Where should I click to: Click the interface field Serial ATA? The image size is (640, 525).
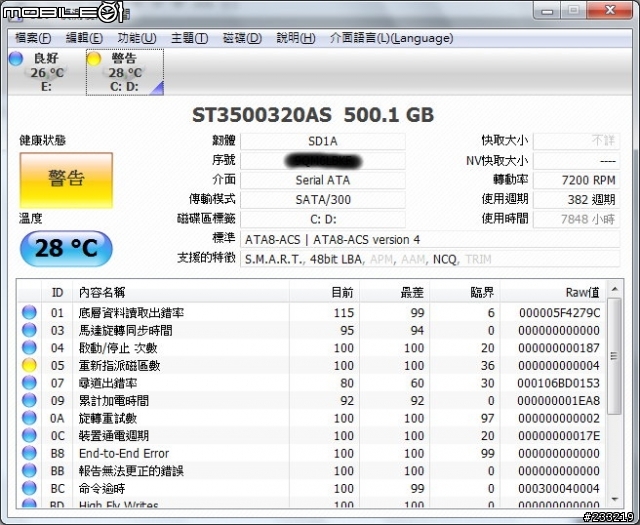[x=322, y=180]
